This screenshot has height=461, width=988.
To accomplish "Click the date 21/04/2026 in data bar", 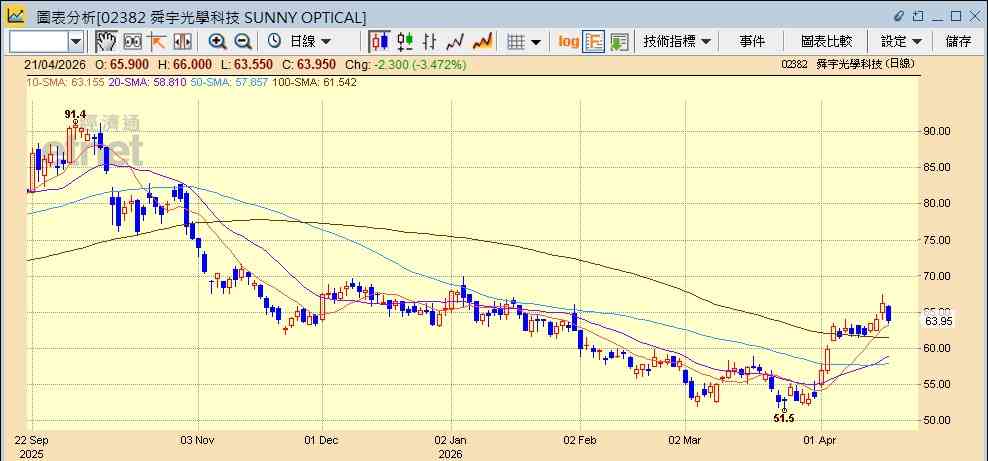I will pyautogui.click(x=55, y=64).
